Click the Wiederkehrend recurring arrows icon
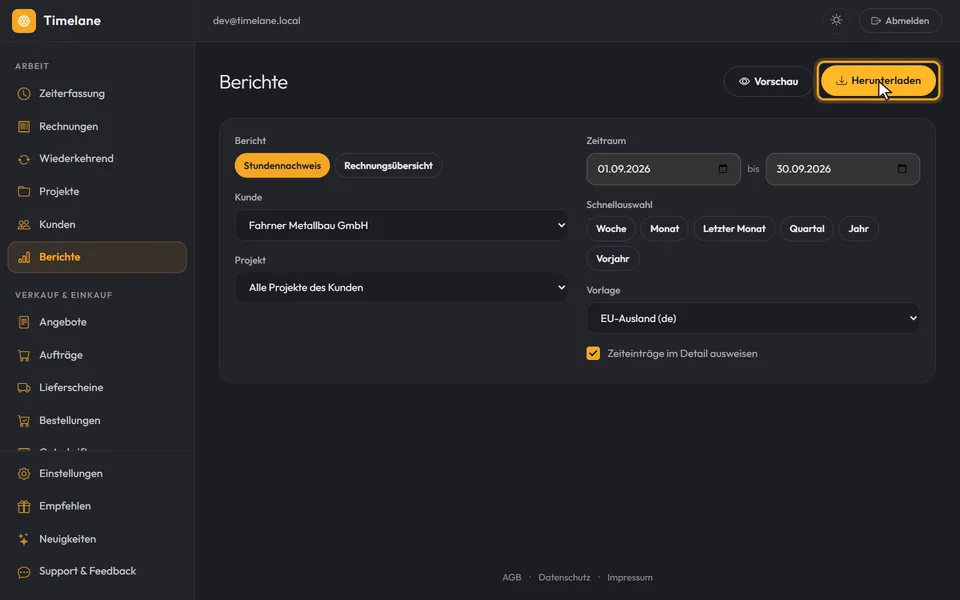The image size is (960, 600). (24, 159)
